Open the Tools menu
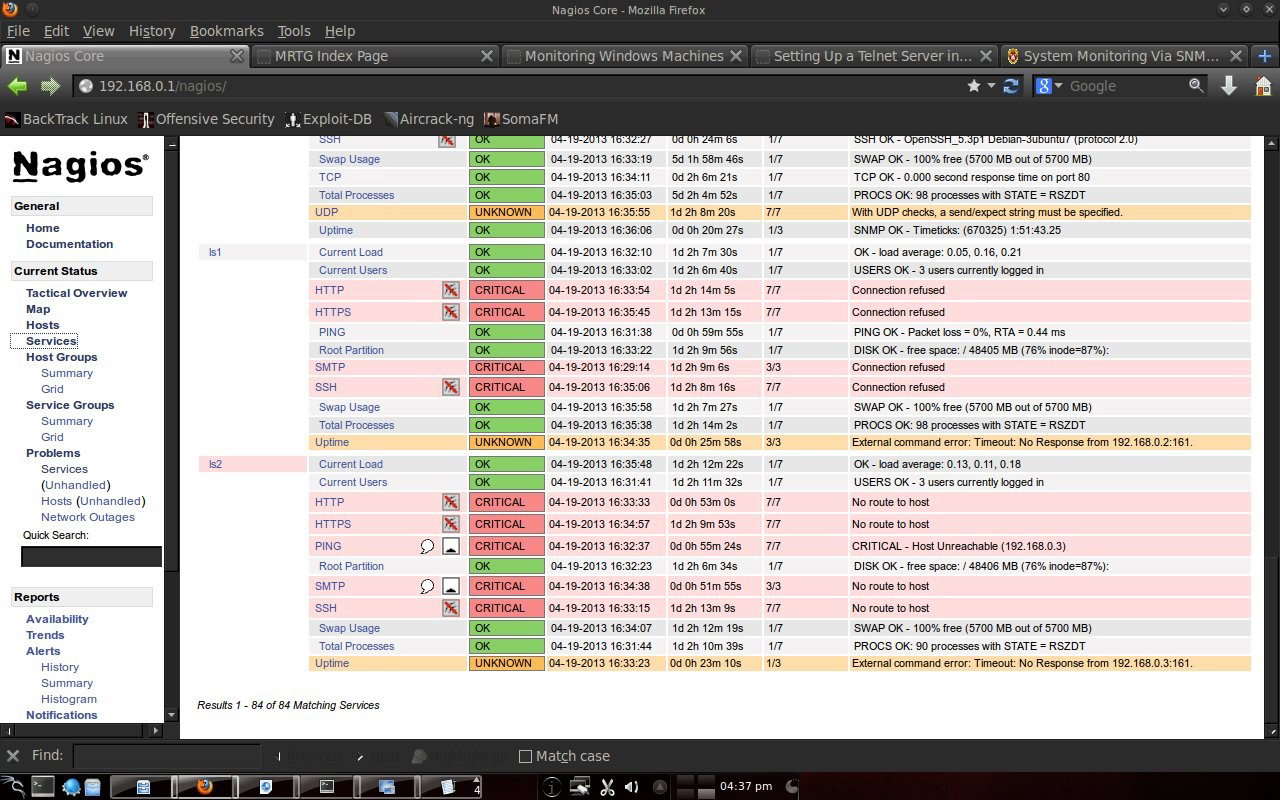Screen dimensions: 1280x800 [x=293, y=31]
